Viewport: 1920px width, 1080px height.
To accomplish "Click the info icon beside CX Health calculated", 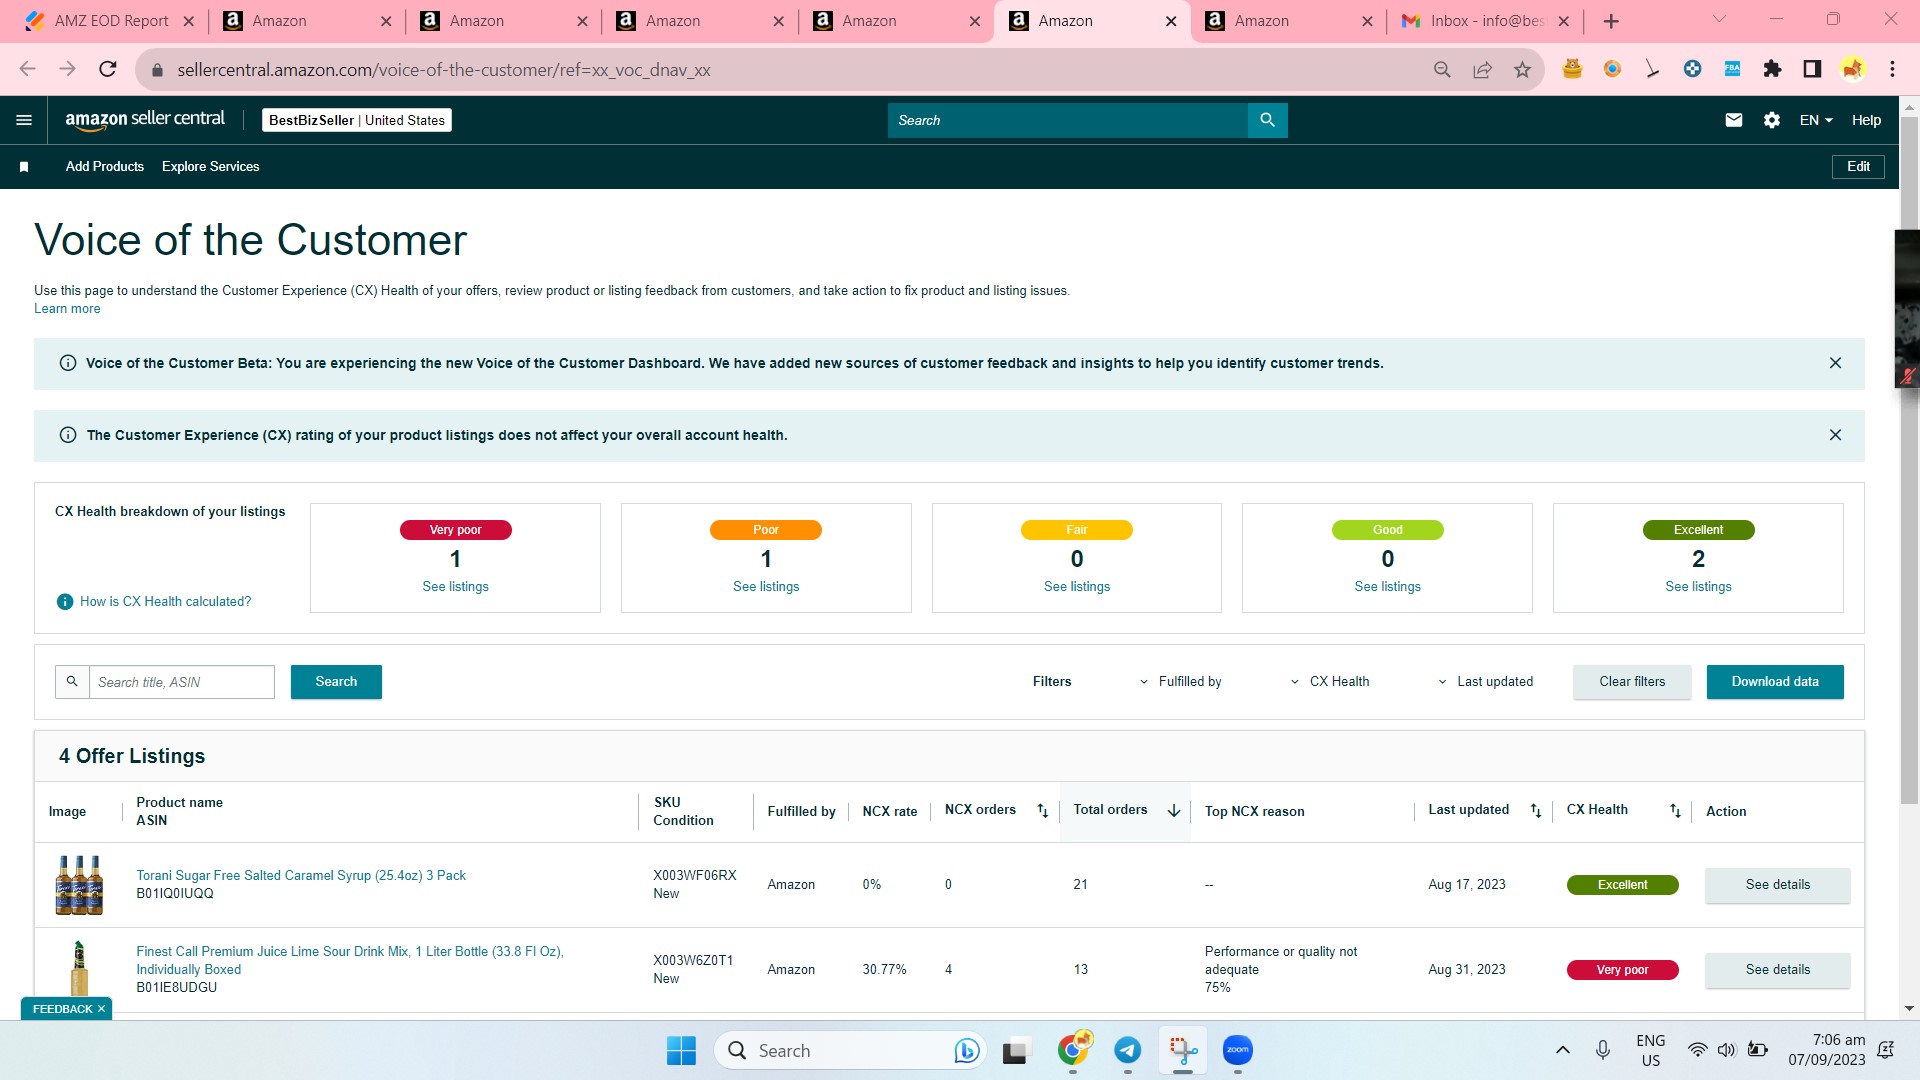I will [65, 602].
